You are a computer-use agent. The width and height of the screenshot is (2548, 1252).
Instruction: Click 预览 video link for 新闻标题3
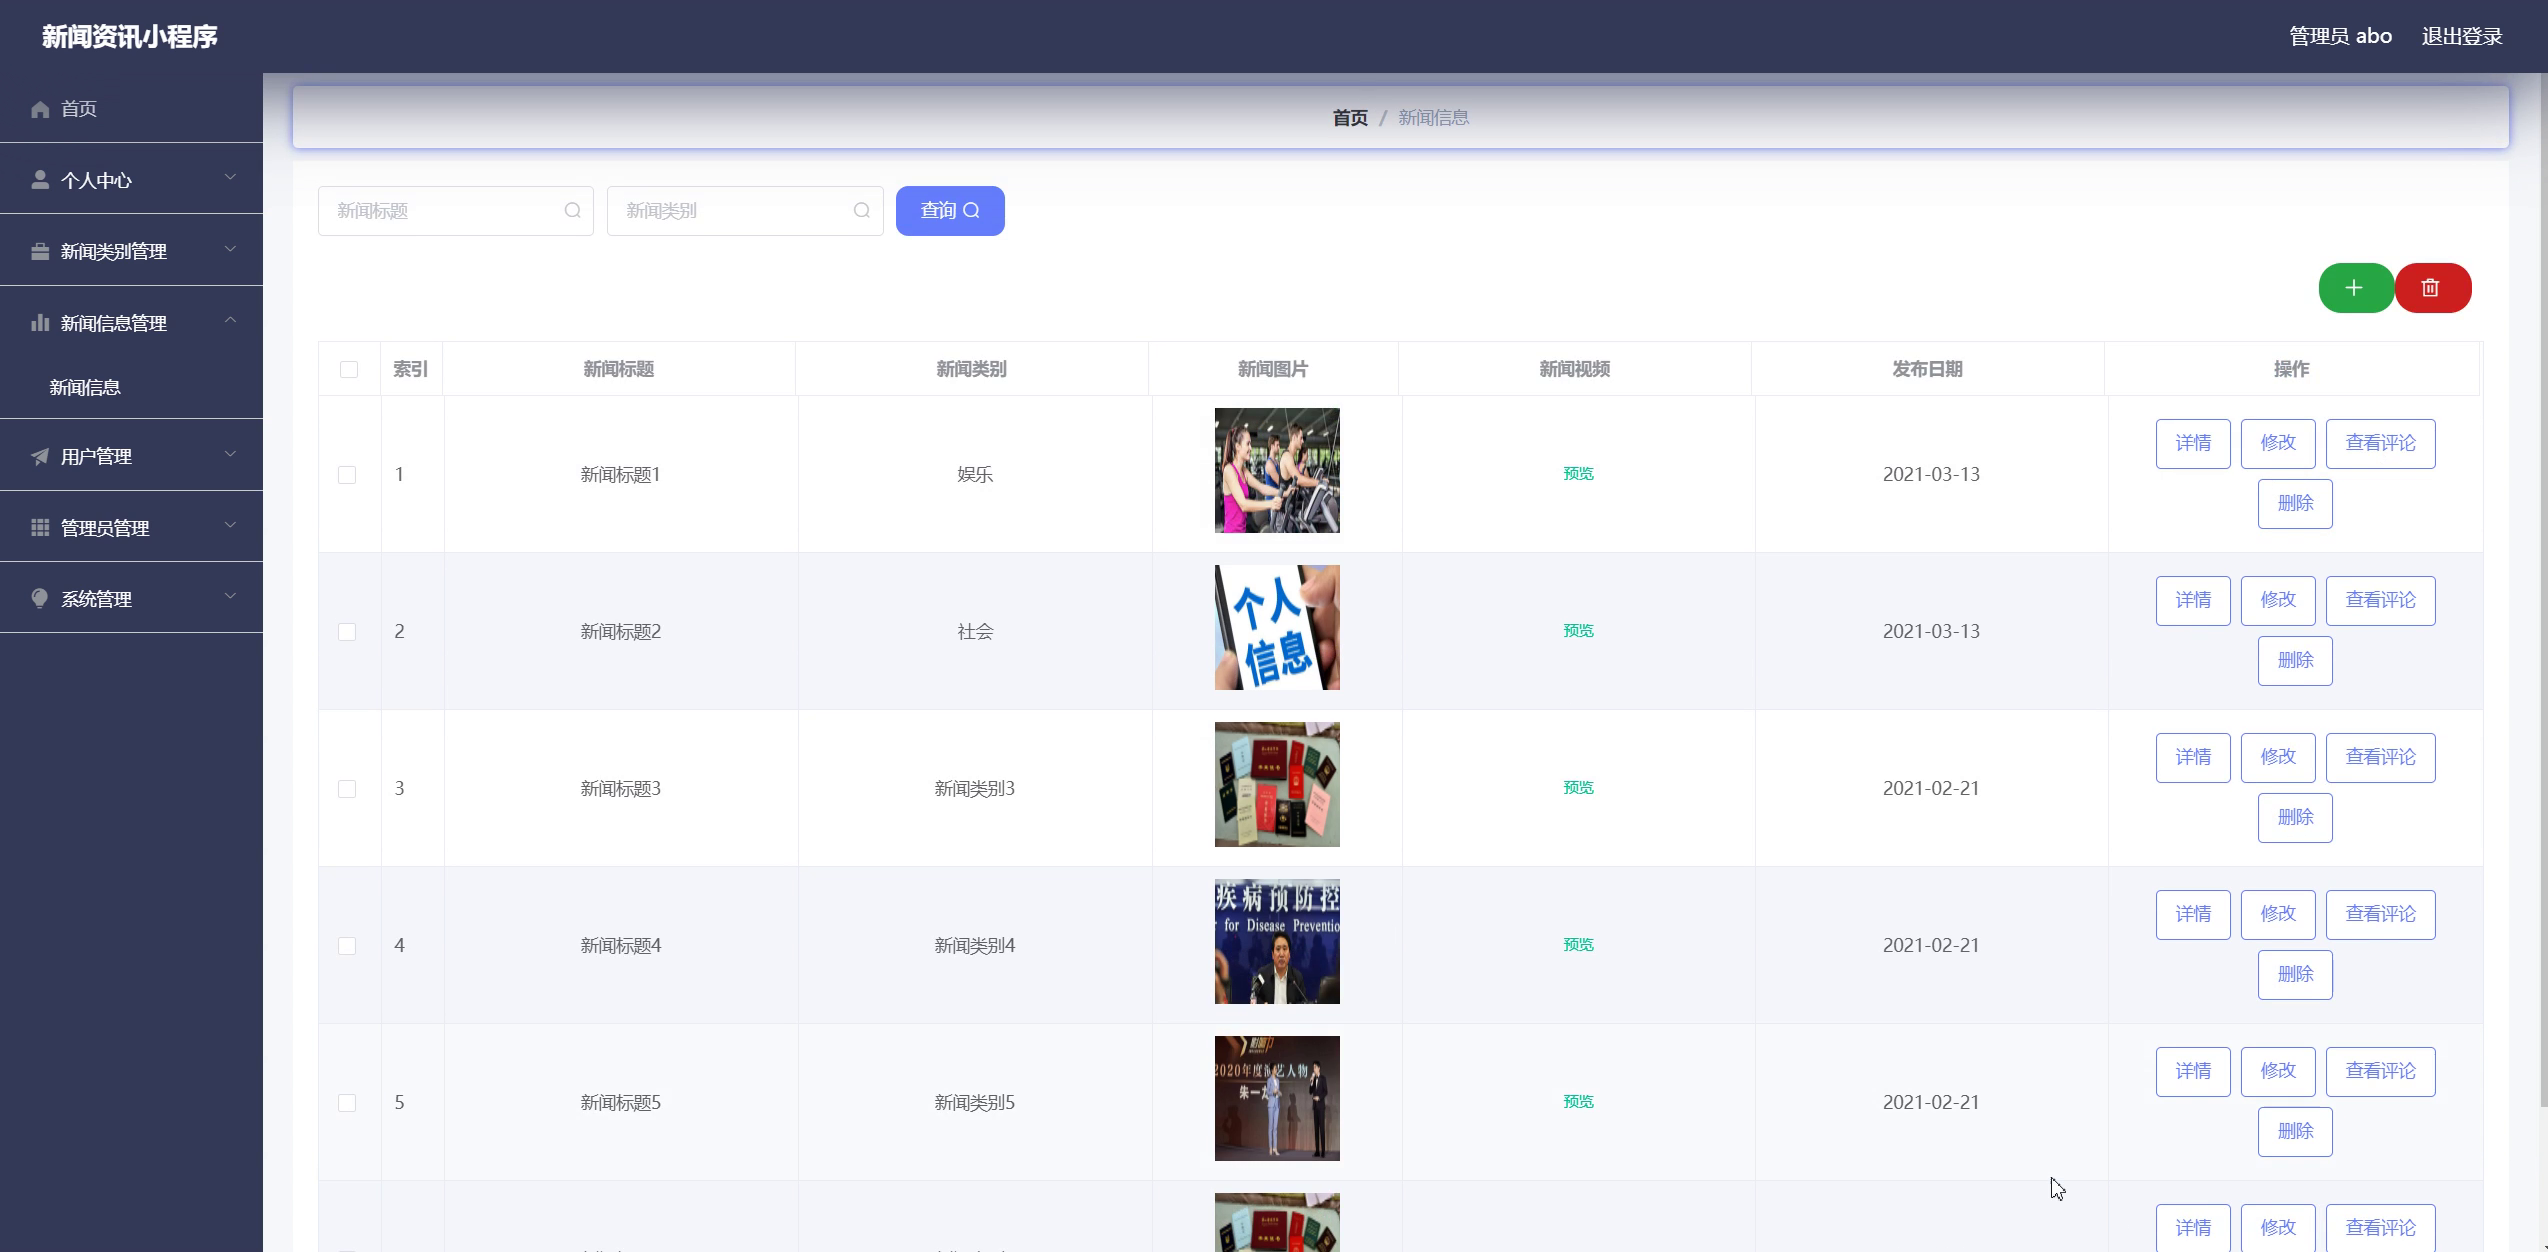pyautogui.click(x=1578, y=788)
